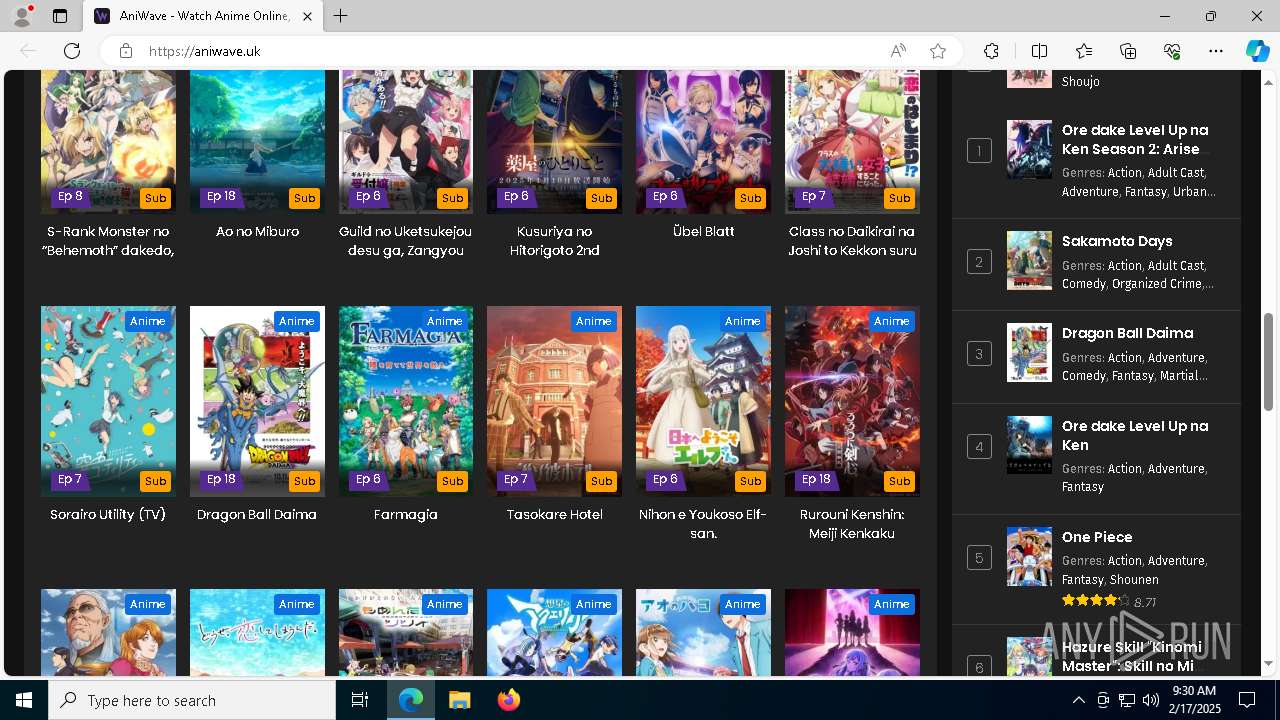Click the Shoujo genre link
This screenshot has height=720, width=1280.
[1081, 82]
